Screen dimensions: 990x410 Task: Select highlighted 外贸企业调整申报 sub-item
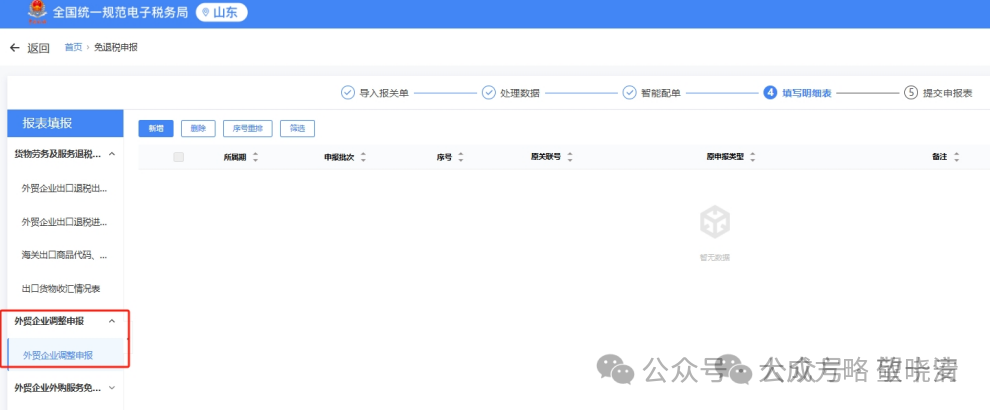pos(66,355)
